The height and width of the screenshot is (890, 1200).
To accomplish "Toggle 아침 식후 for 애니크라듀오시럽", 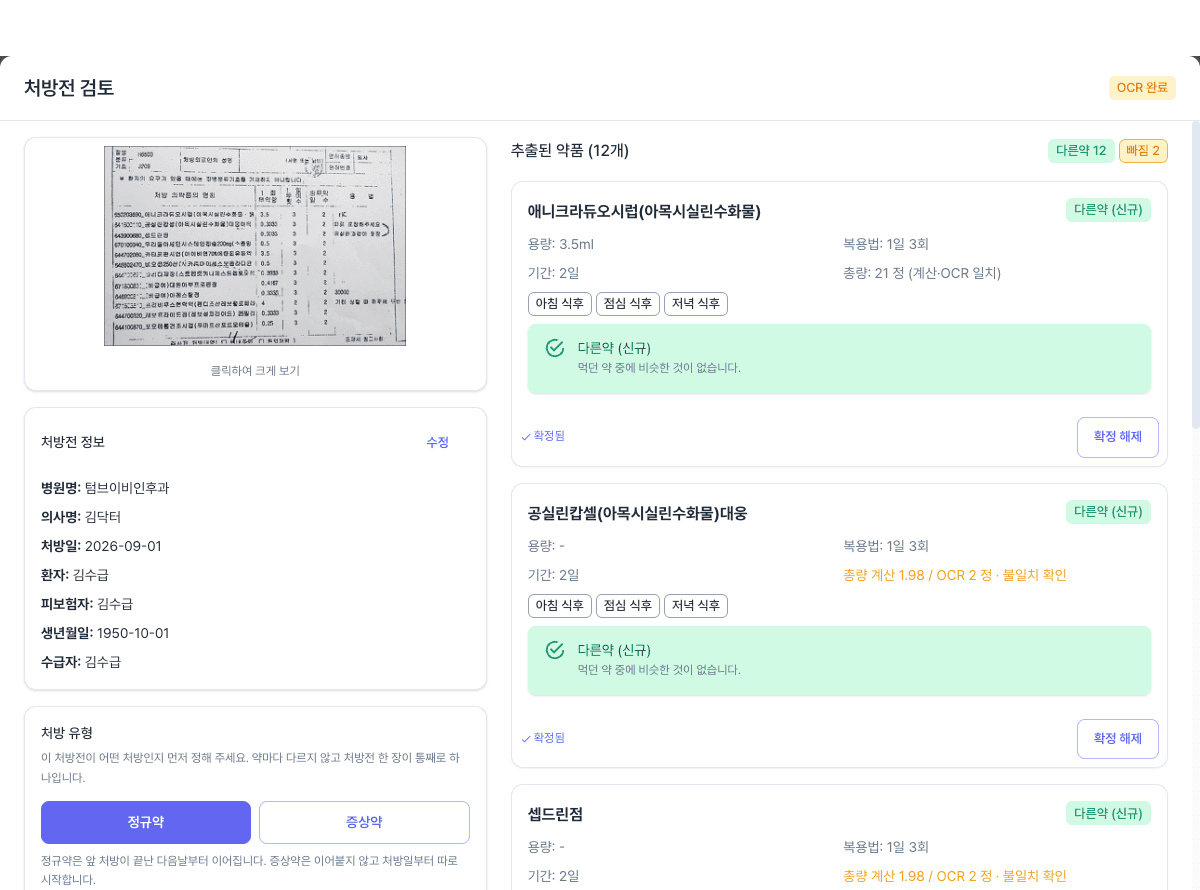I will (560, 304).
